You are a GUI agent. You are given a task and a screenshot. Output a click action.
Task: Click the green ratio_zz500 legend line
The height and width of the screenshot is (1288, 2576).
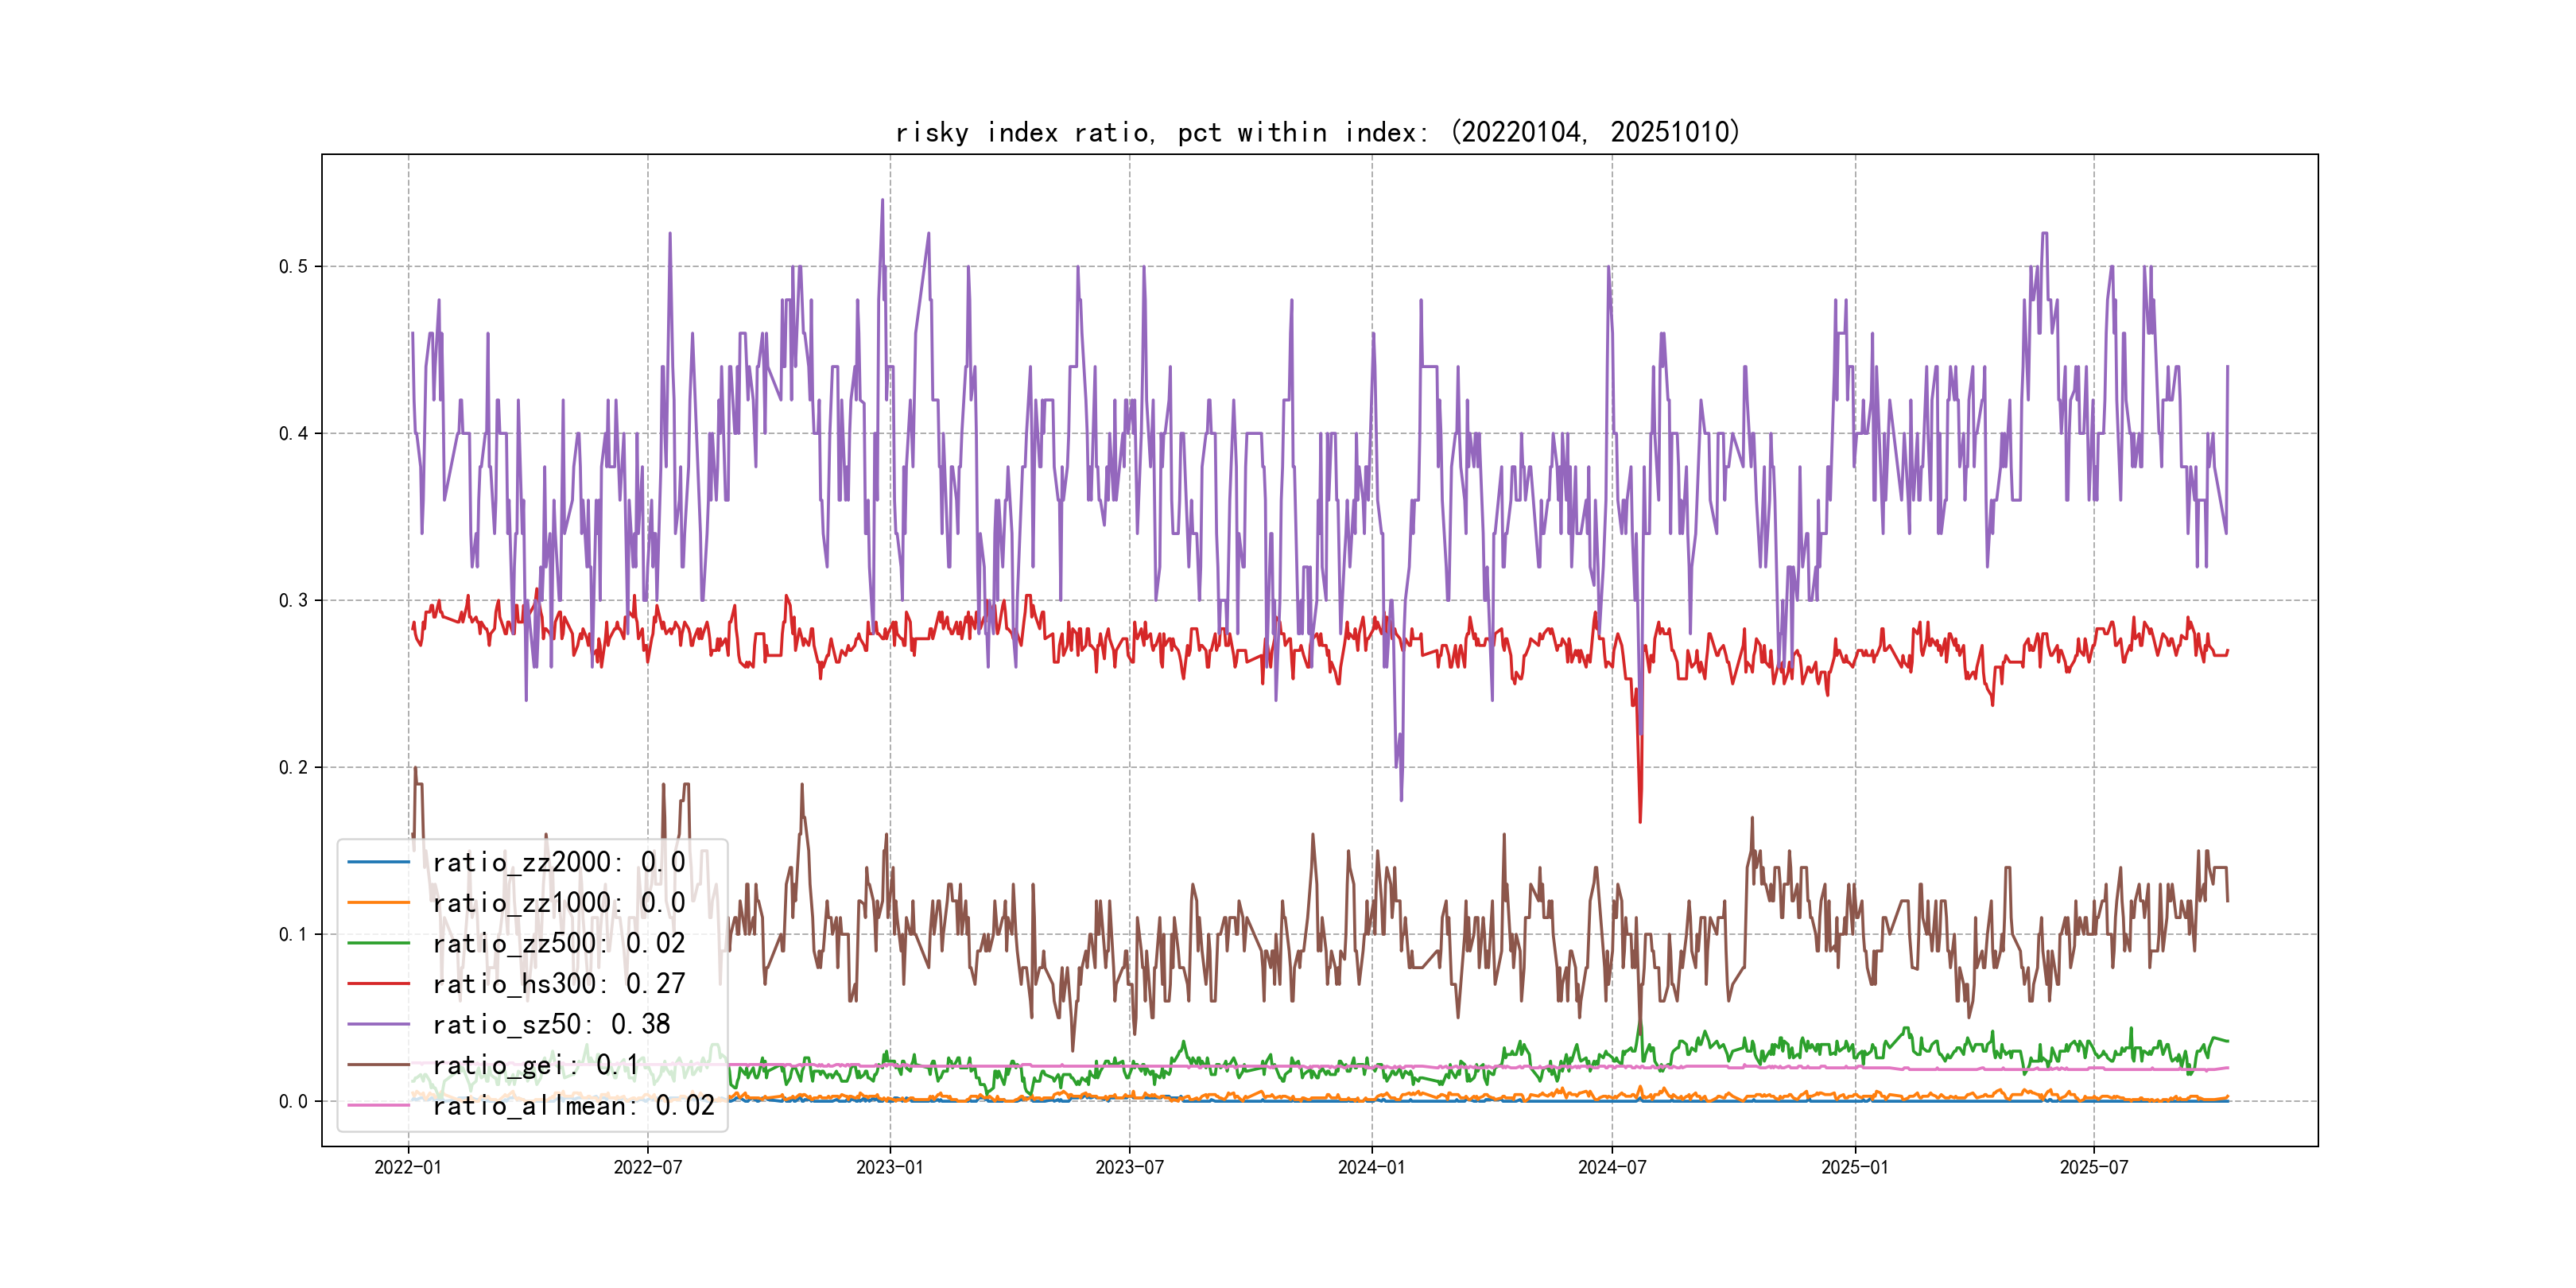pyautogui.click(x=378, y=943)
